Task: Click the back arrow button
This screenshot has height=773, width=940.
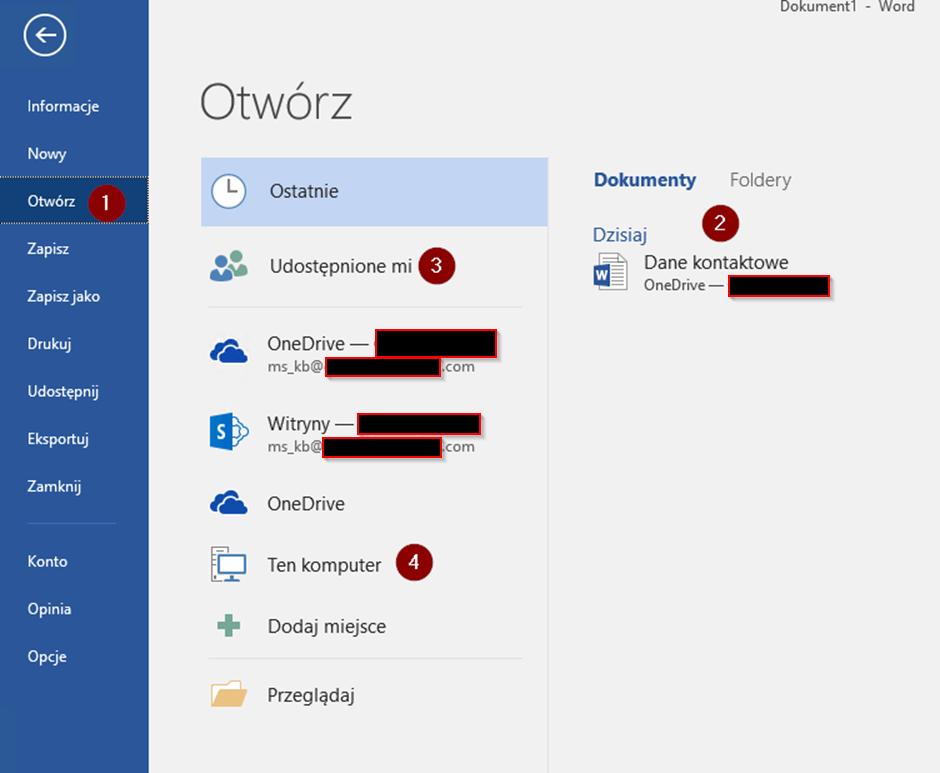Action: coord(45,35)
